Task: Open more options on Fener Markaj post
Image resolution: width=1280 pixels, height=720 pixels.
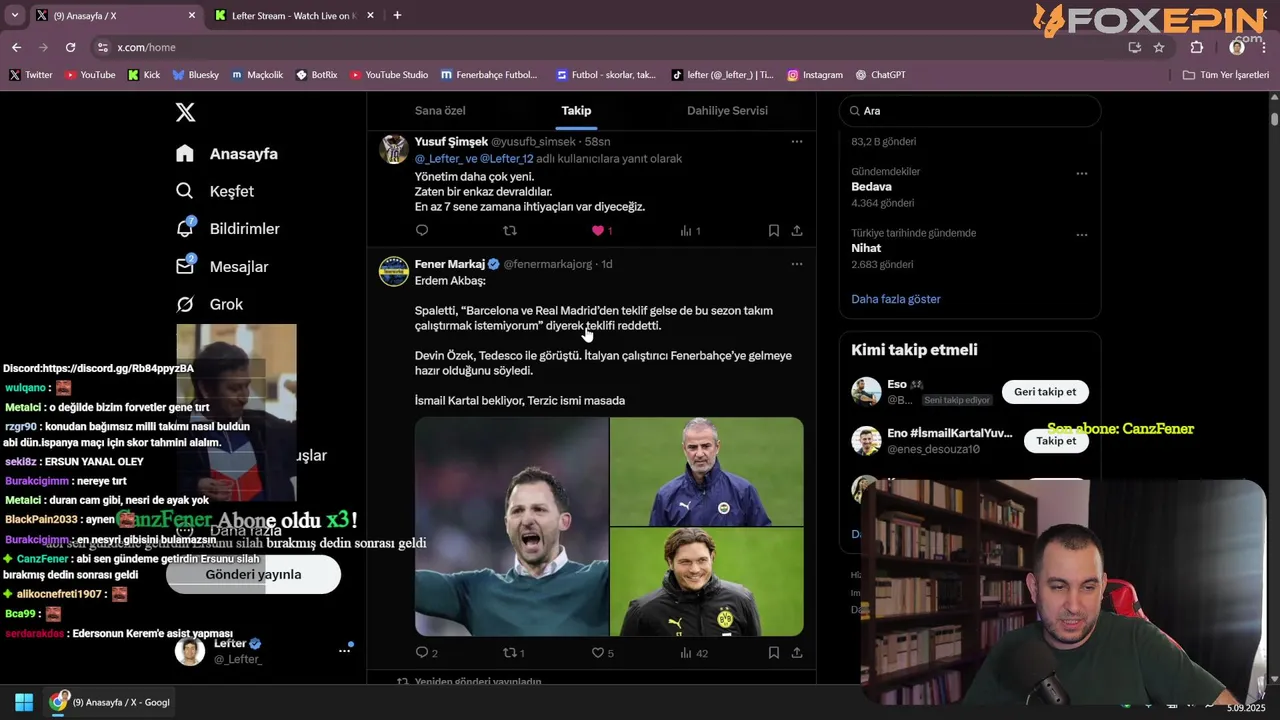Action: 797,264
